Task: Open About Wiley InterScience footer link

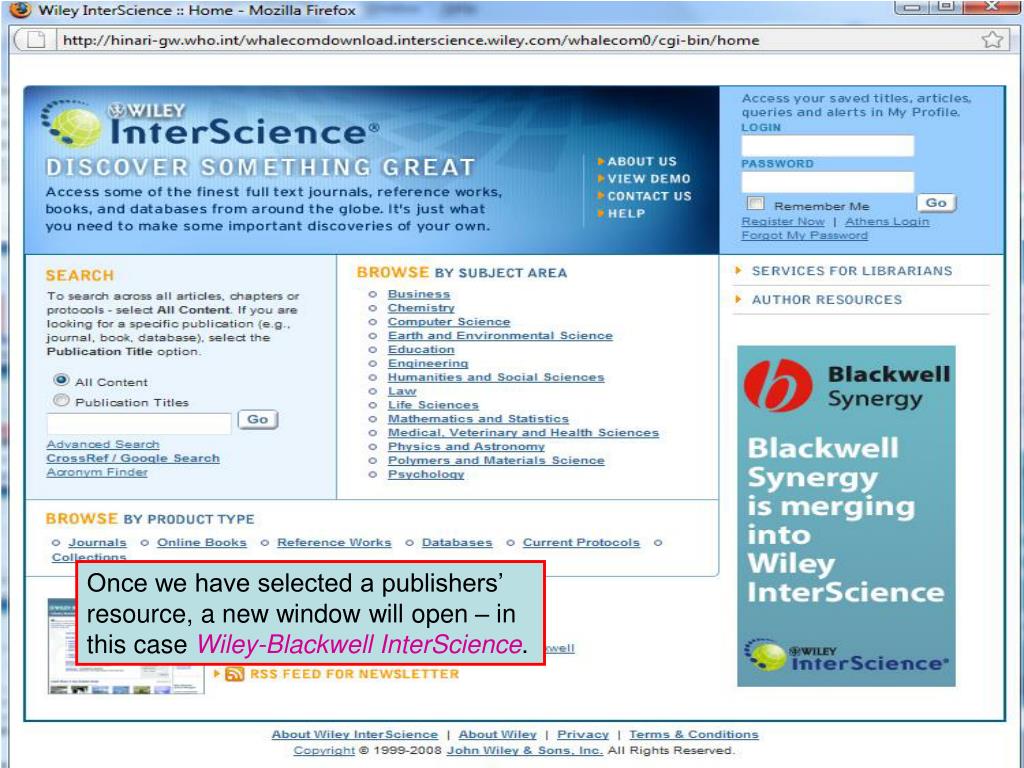Action: point(355,735)
